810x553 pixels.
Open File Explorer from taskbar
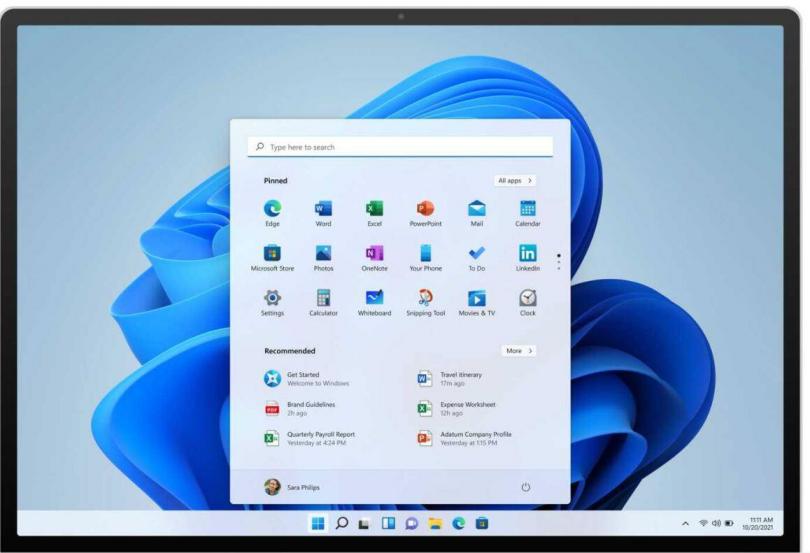pyautogui.click(x=435, y=524)
